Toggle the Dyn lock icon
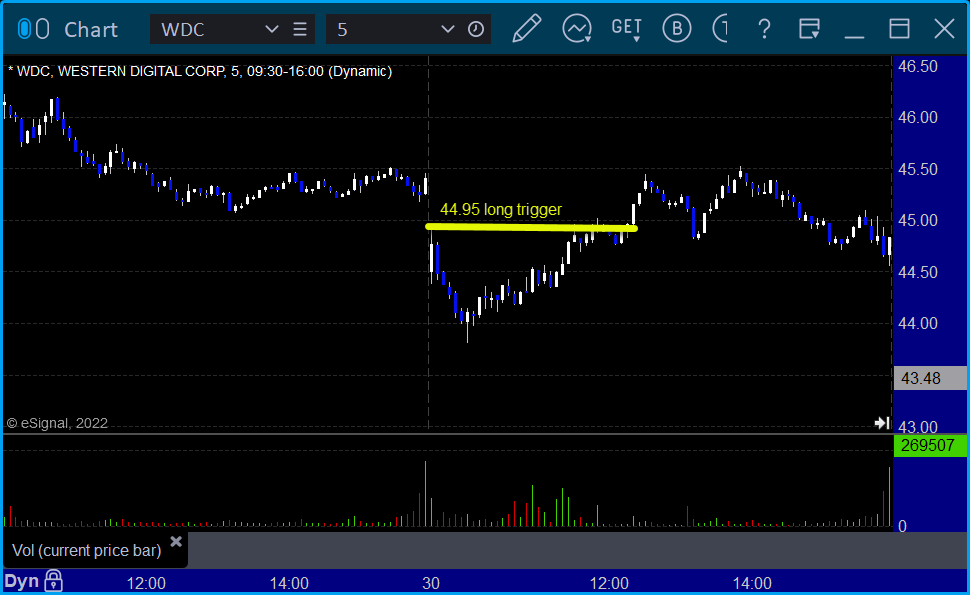The width and height of the screenshot is (970, 595). click(53, 581)
